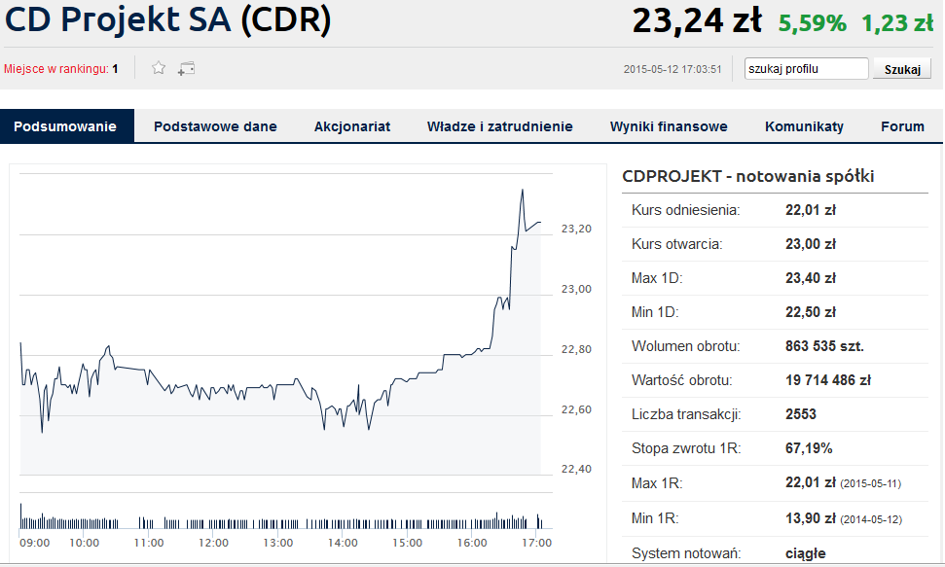
Task: Click Stopa zwrotu 1R value '67,19%'
Action: click(x=809, y=448)
